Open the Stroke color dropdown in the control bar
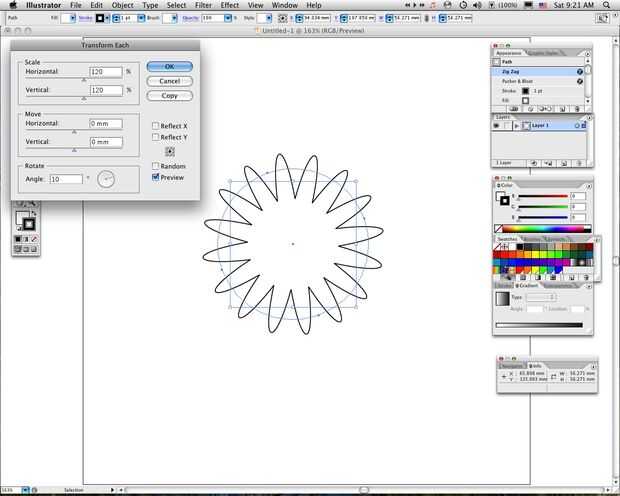Image resolution: width=620 pixels, height=496 pixels. click(x=107, y=18)
